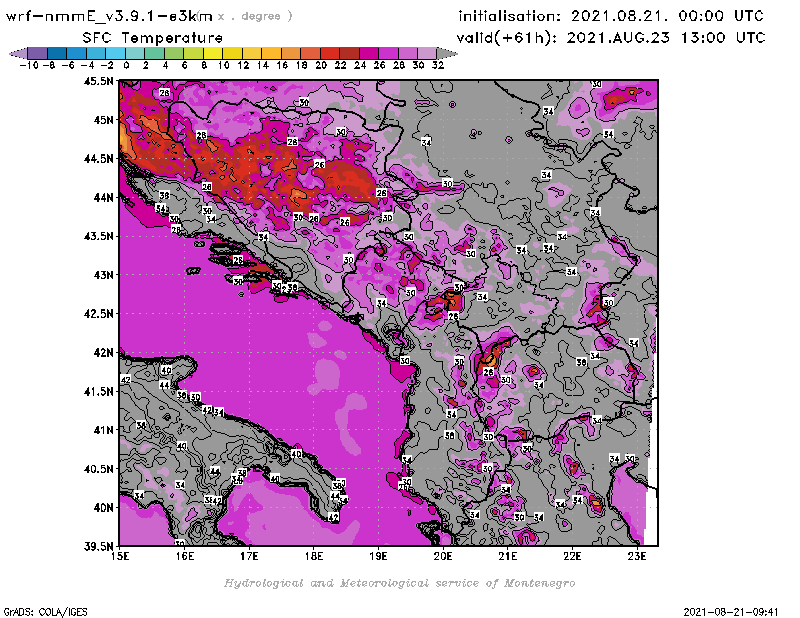
Task: Click the wrf-nmmE model title text
Action: pos(107,16)
